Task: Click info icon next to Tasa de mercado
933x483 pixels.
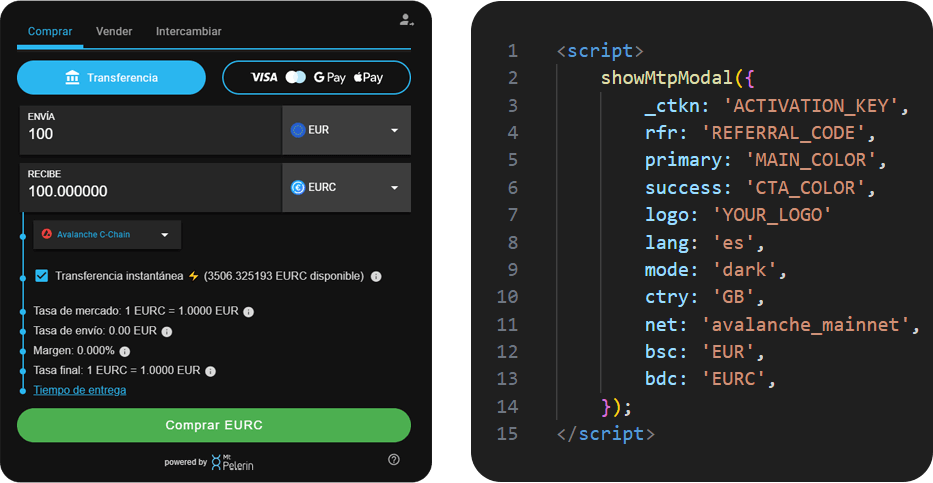Action: pos(248,312)
